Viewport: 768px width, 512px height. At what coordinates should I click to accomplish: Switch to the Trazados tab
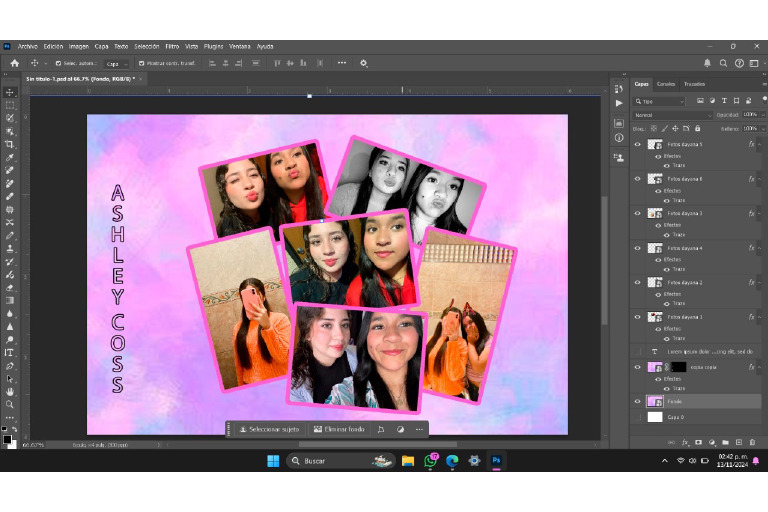[x=694, y=84]
